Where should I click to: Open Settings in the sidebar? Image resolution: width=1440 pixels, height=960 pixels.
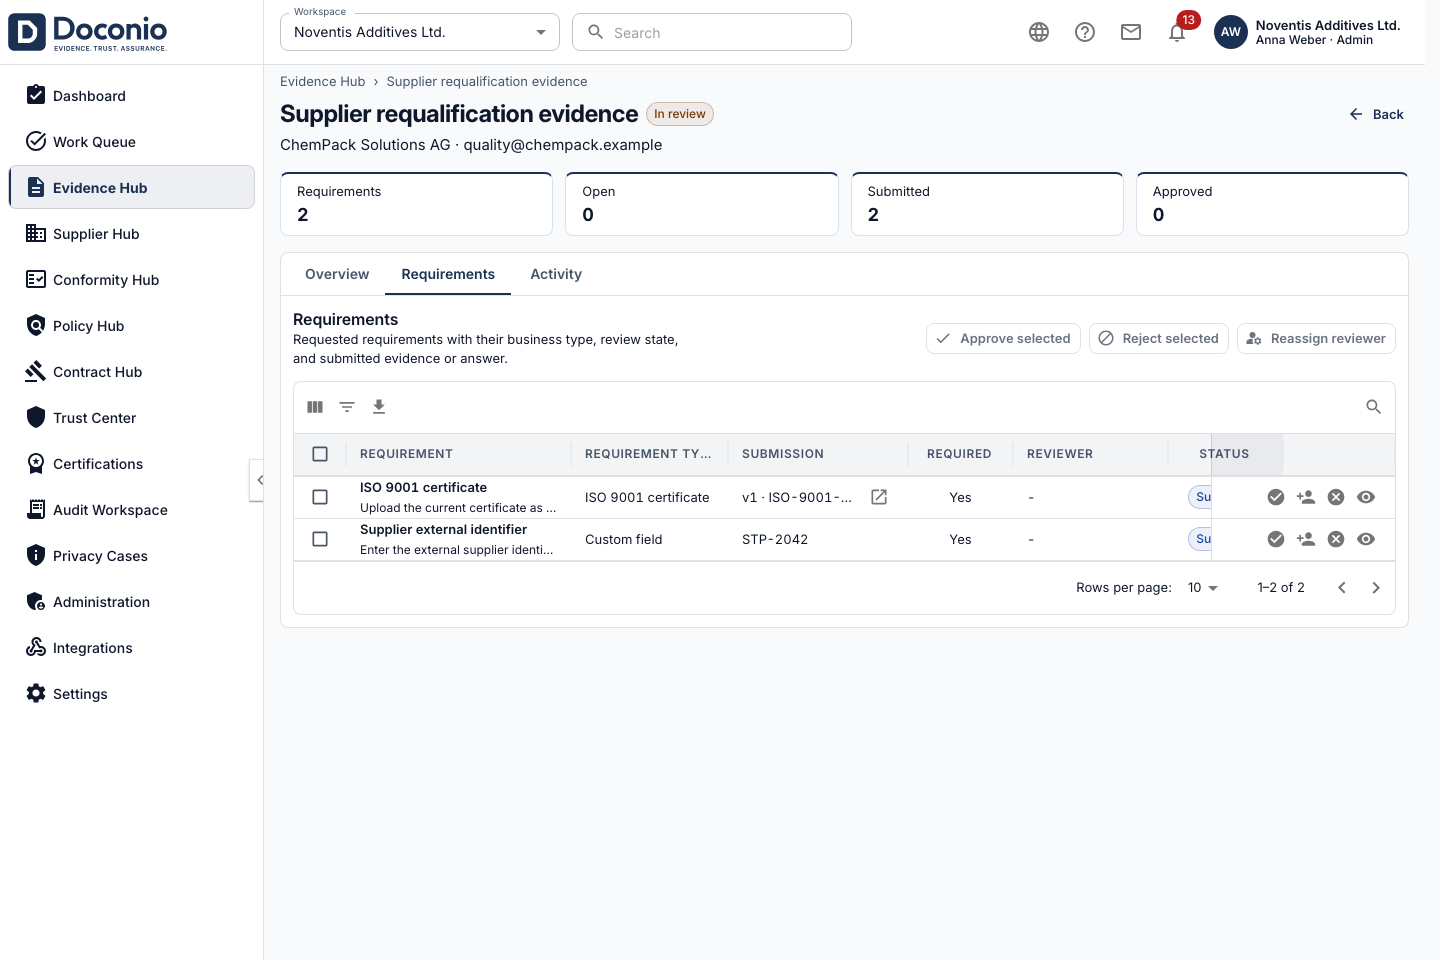pos(132,694)
